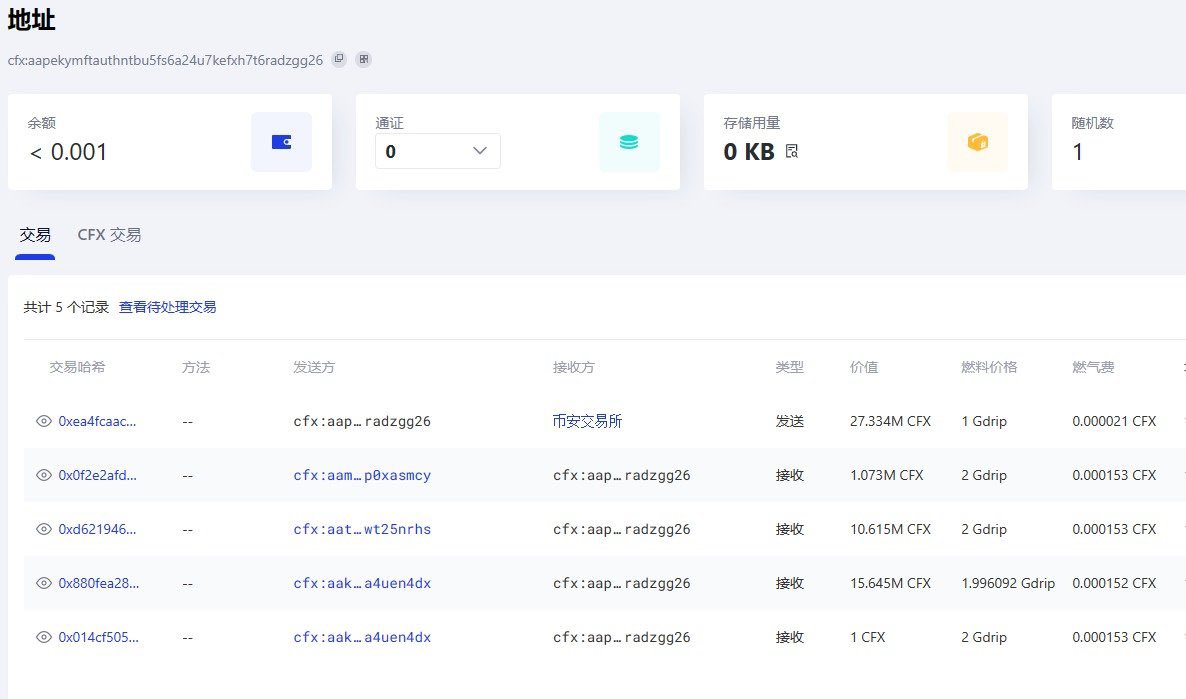This screenshot has width=1186, height=699.
Task: Click the 随机数 nonce card label
Action: 1092,123
